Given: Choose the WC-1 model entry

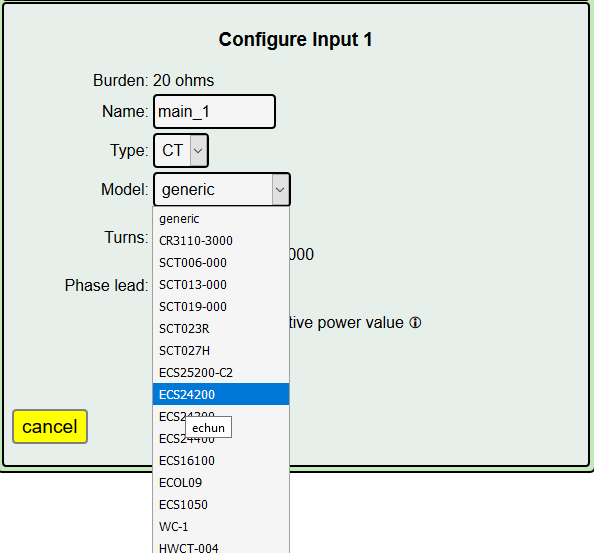Looking at the screenshot, I should (221, 526).
